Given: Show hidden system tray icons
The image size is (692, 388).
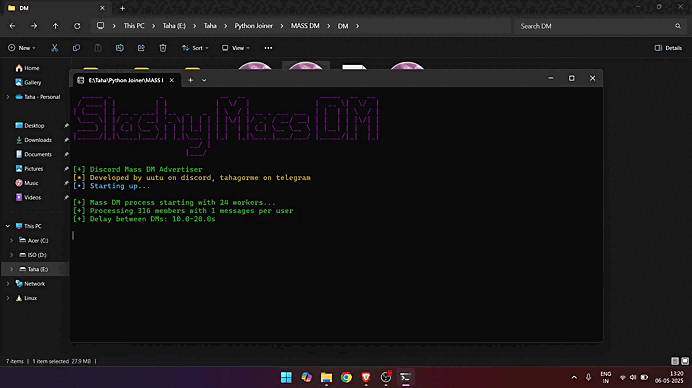Looking at the screenshot, I should (x=574, y=377).
